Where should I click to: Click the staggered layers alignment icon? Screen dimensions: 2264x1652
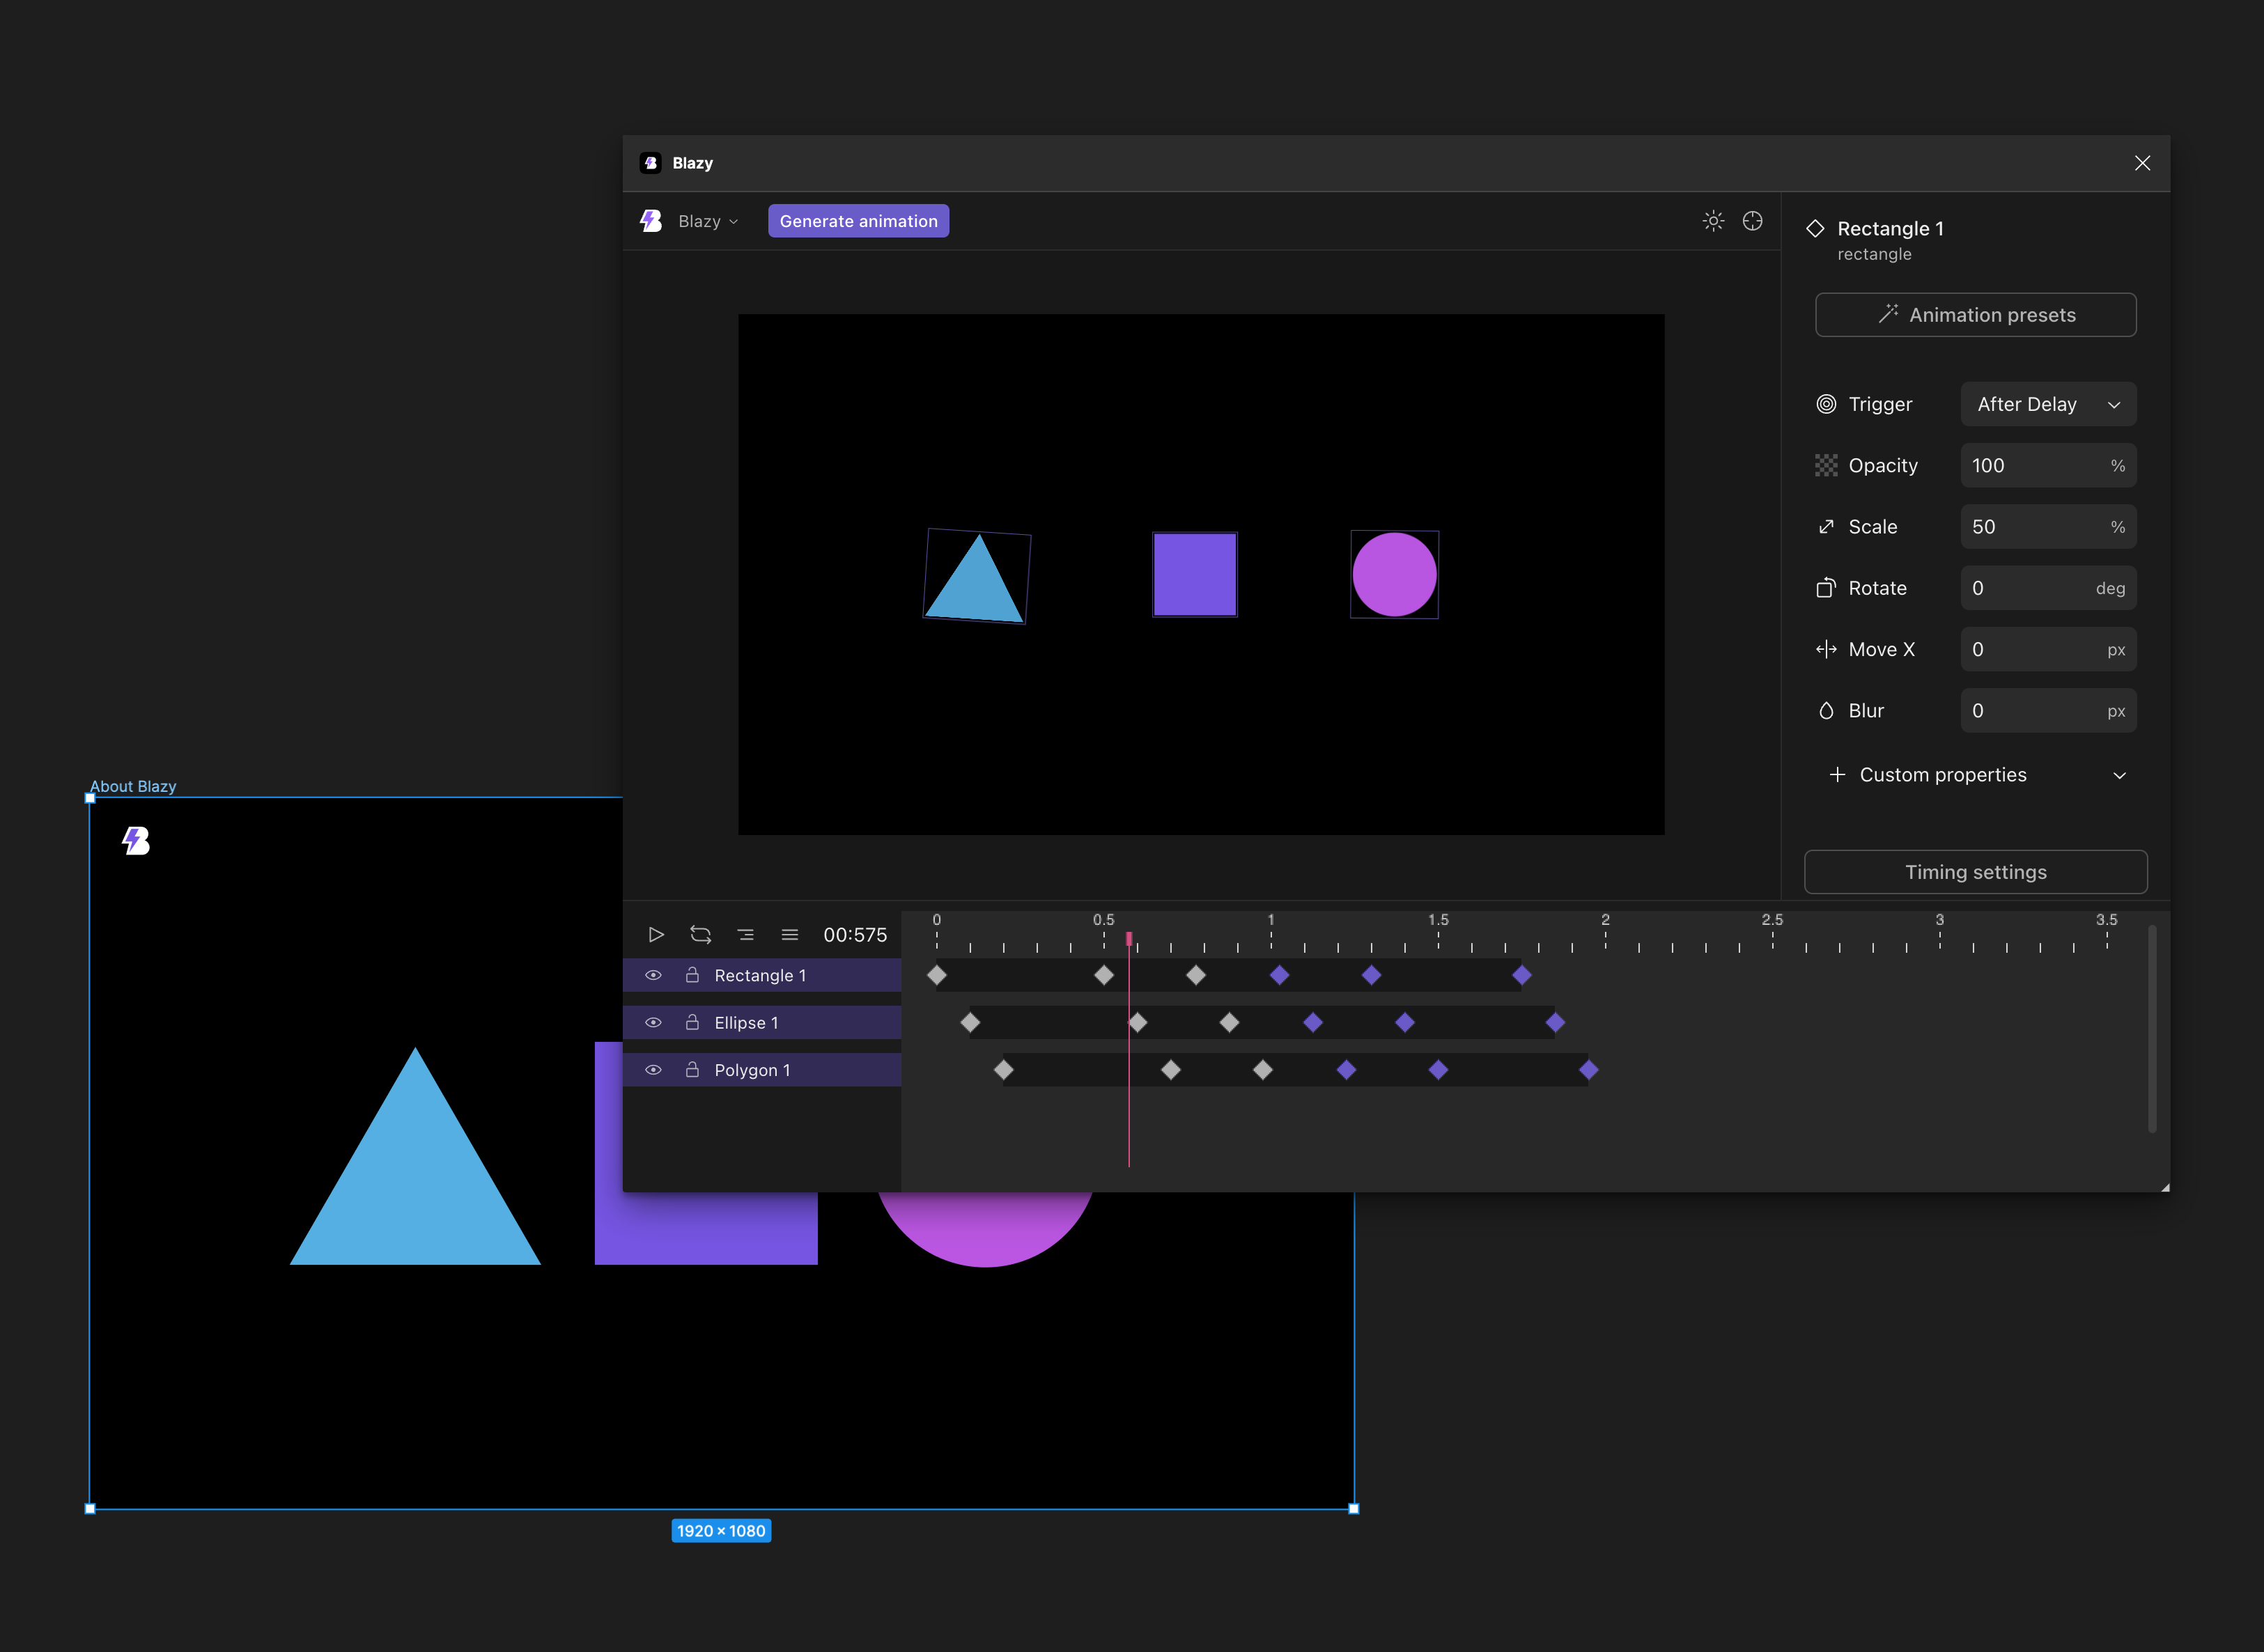tap(745, 935)
